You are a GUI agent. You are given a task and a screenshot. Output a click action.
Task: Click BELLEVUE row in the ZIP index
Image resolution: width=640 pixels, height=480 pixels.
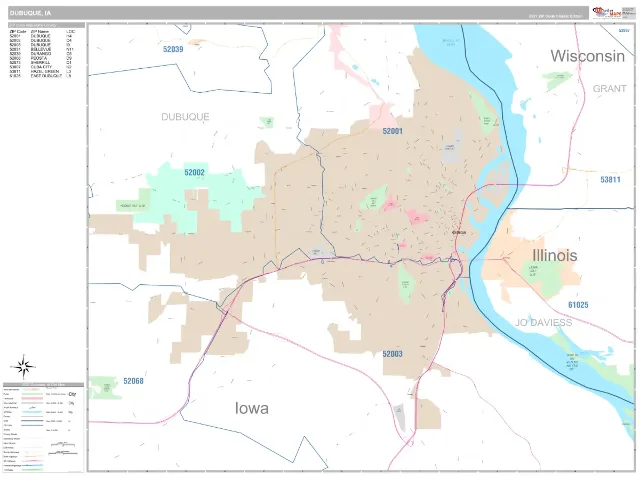(x=42, y=49)
